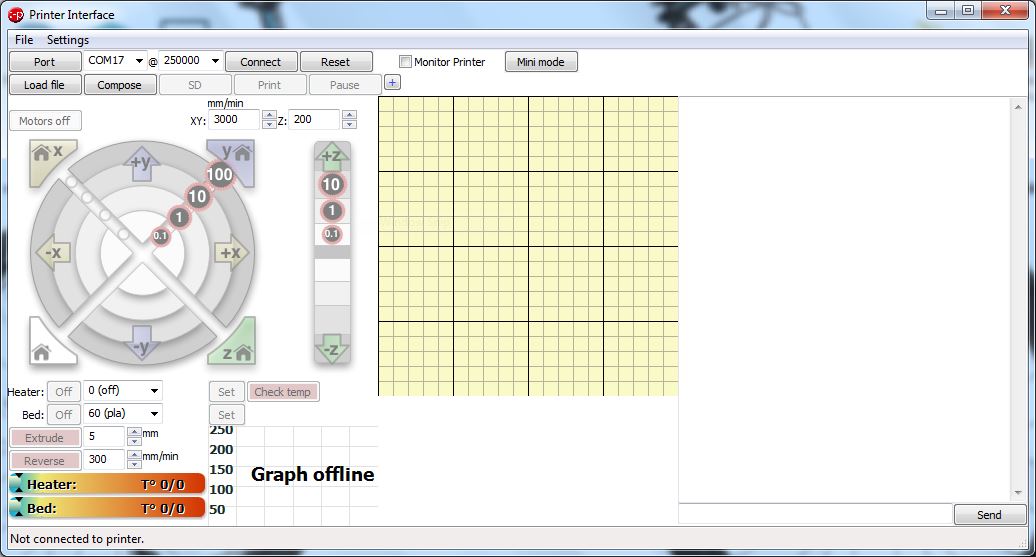
Task: Adjust extrude speed spinner
Action: [134, 459]
